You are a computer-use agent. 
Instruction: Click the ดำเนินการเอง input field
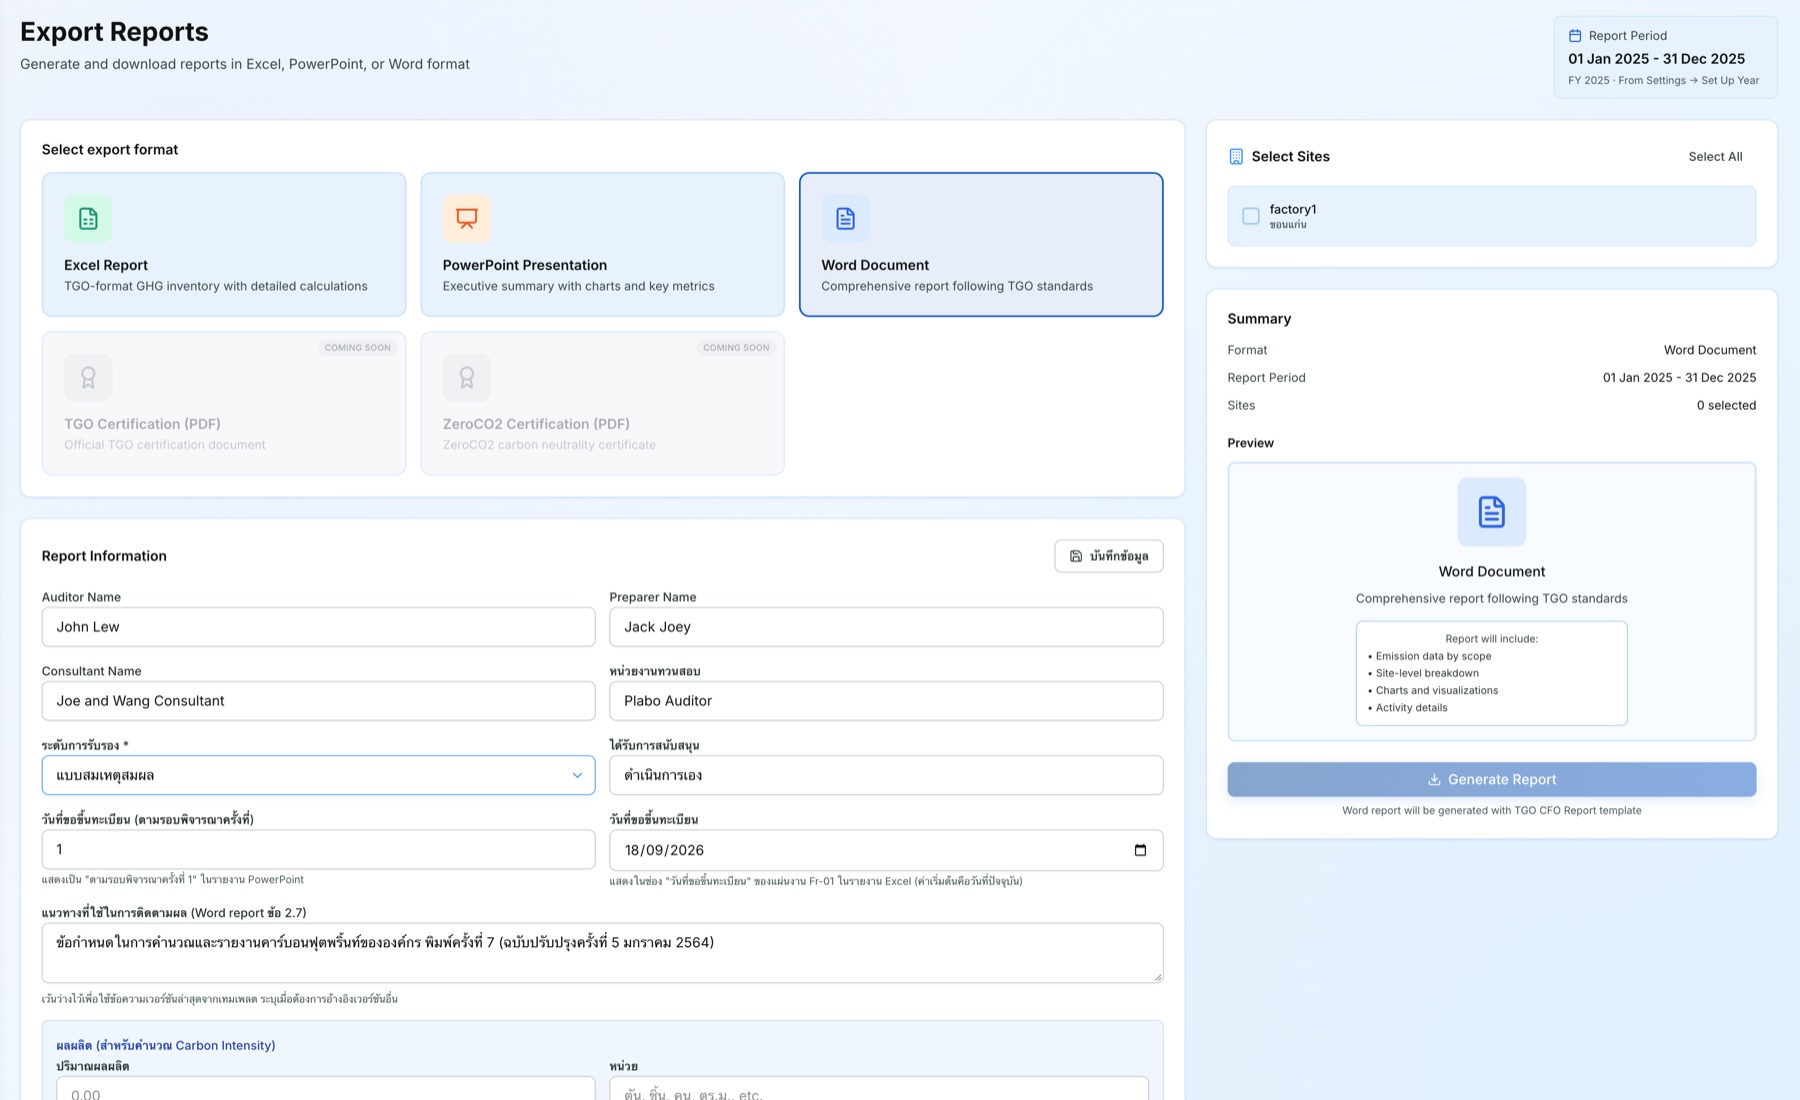[x=886, y=775]
